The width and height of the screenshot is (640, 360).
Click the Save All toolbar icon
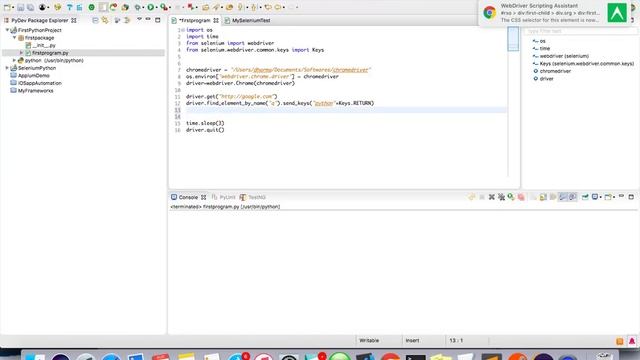[x=30, y=7]
